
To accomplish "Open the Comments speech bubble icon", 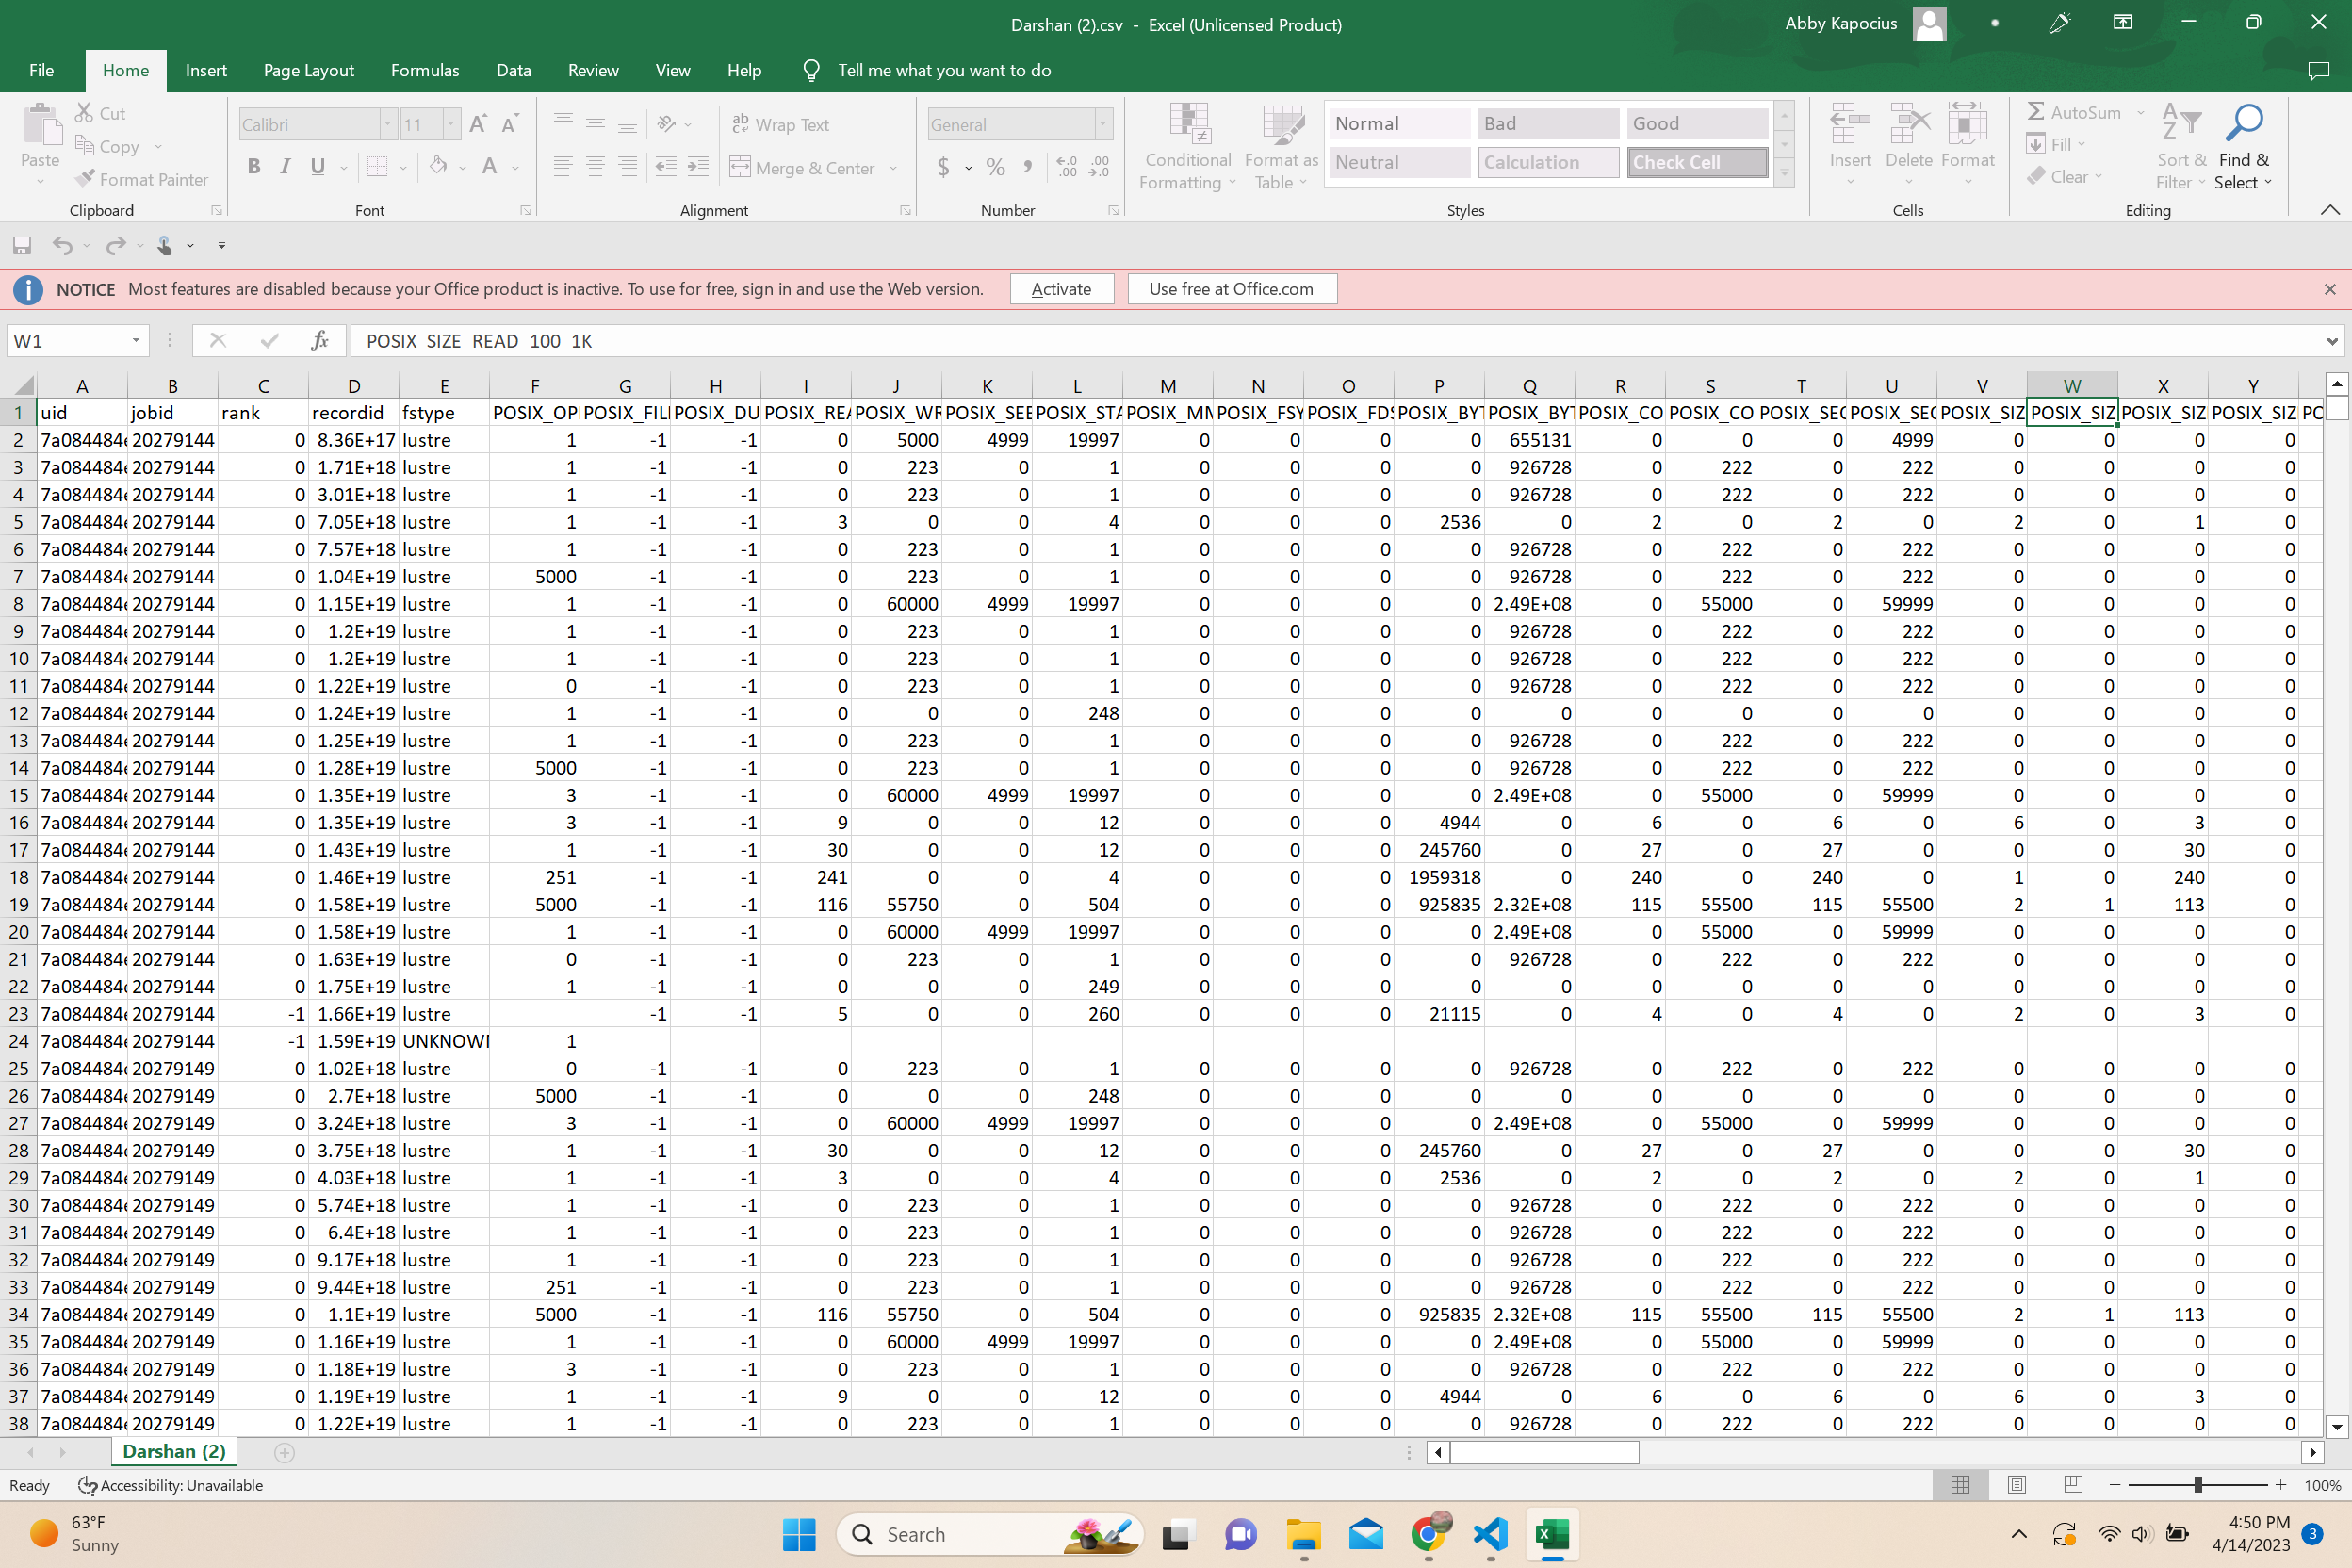I will [x=2317, y=70].
